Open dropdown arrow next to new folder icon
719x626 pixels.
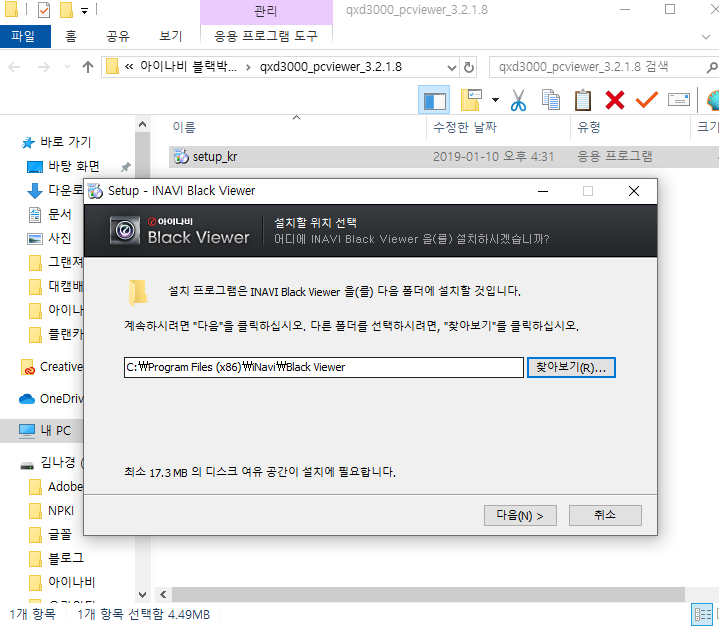(x=495, y=100)
